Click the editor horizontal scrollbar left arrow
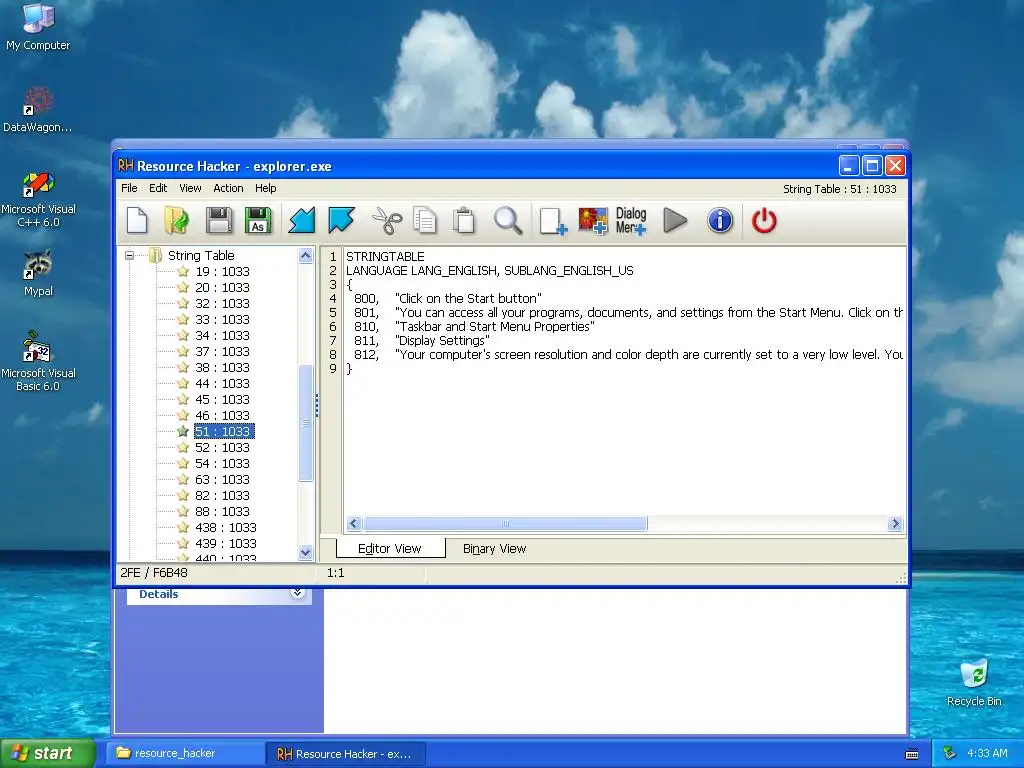1024x768 pixels. [354, 524]
